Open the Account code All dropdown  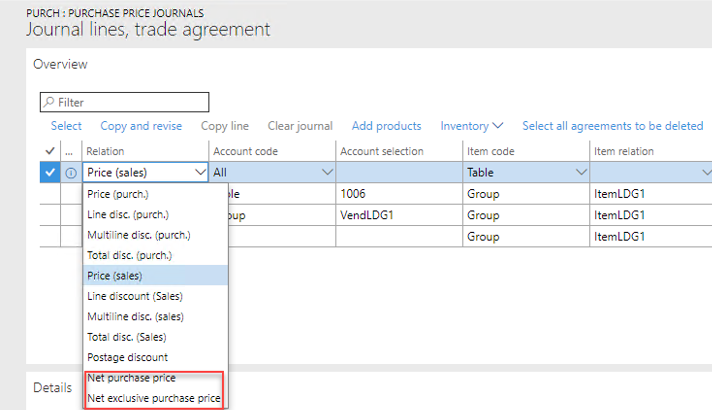click(326, 172)
